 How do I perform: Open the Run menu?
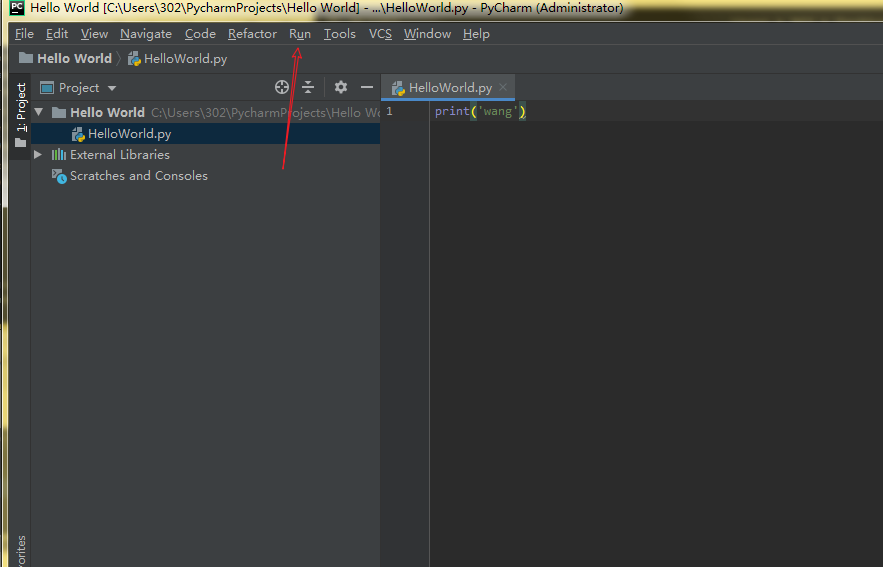click(300, 34)
